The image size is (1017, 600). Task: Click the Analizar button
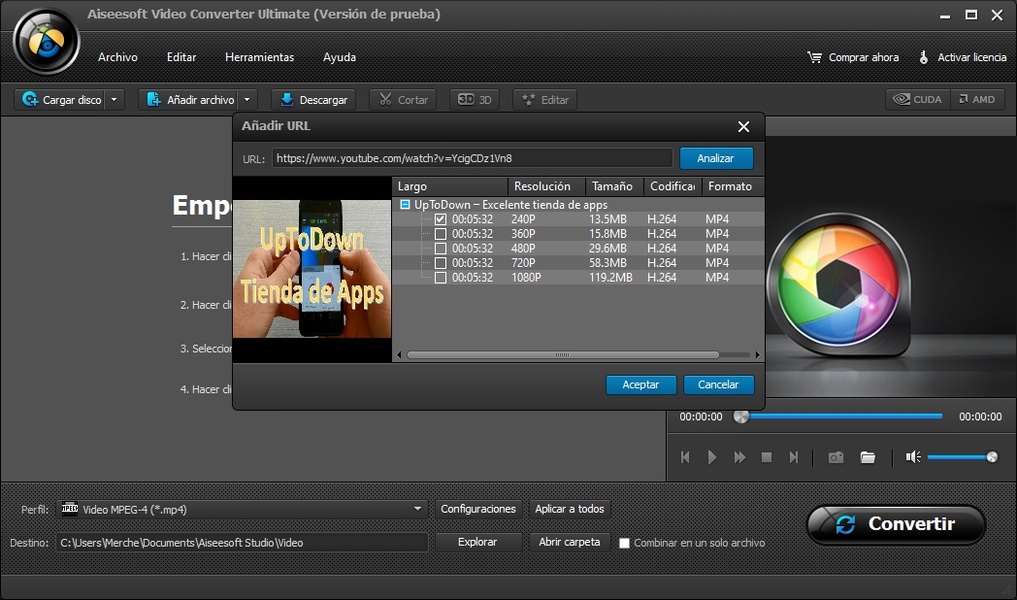pos(716,158)
